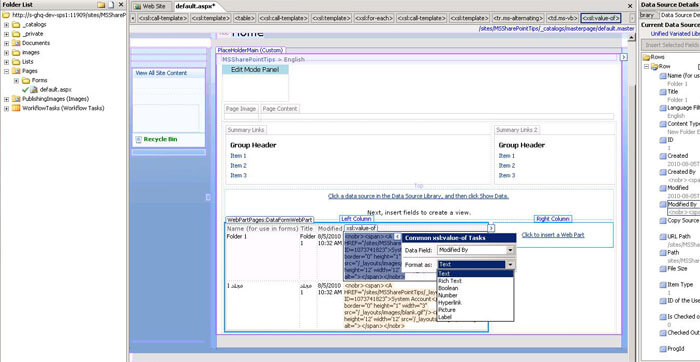This screenshot has width=700, height=362.
Task: Click the tr.ms-alternating tag
Action: point(518,18)
